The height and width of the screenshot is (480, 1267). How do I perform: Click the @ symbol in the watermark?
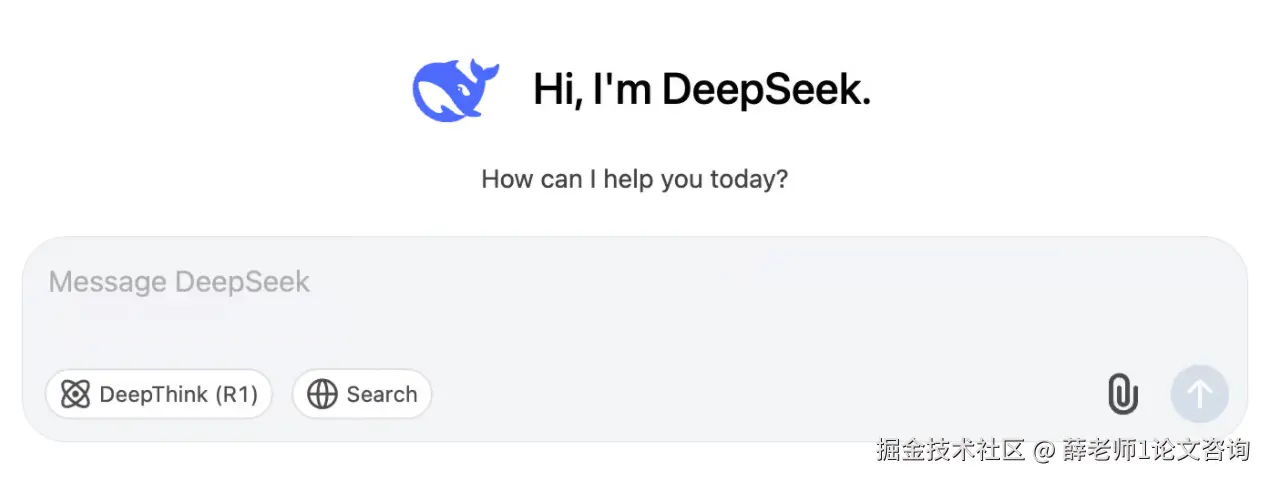click(1045, 451)
